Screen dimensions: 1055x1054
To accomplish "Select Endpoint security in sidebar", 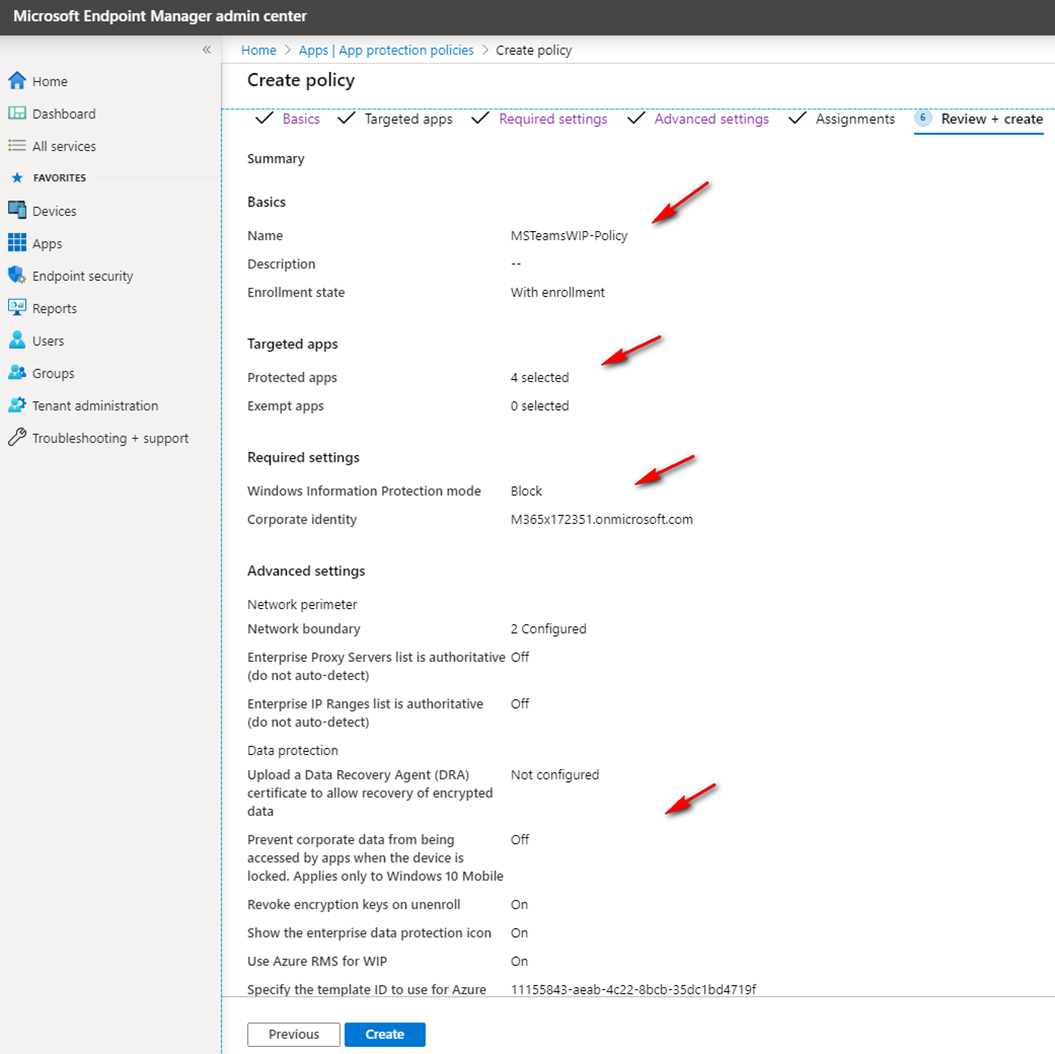I will pyautogui.click(x=83, y=276).
